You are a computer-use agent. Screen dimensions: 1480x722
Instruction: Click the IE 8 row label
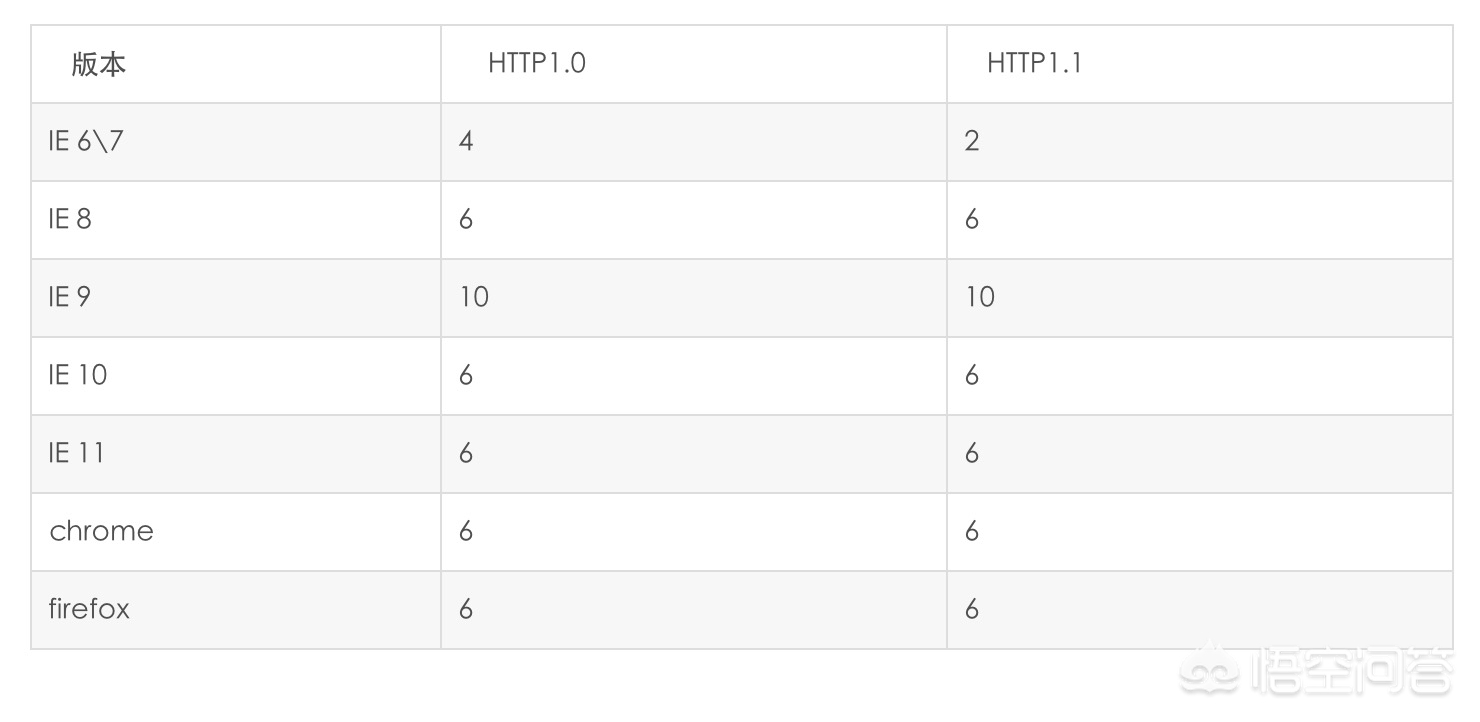(70, 219)
